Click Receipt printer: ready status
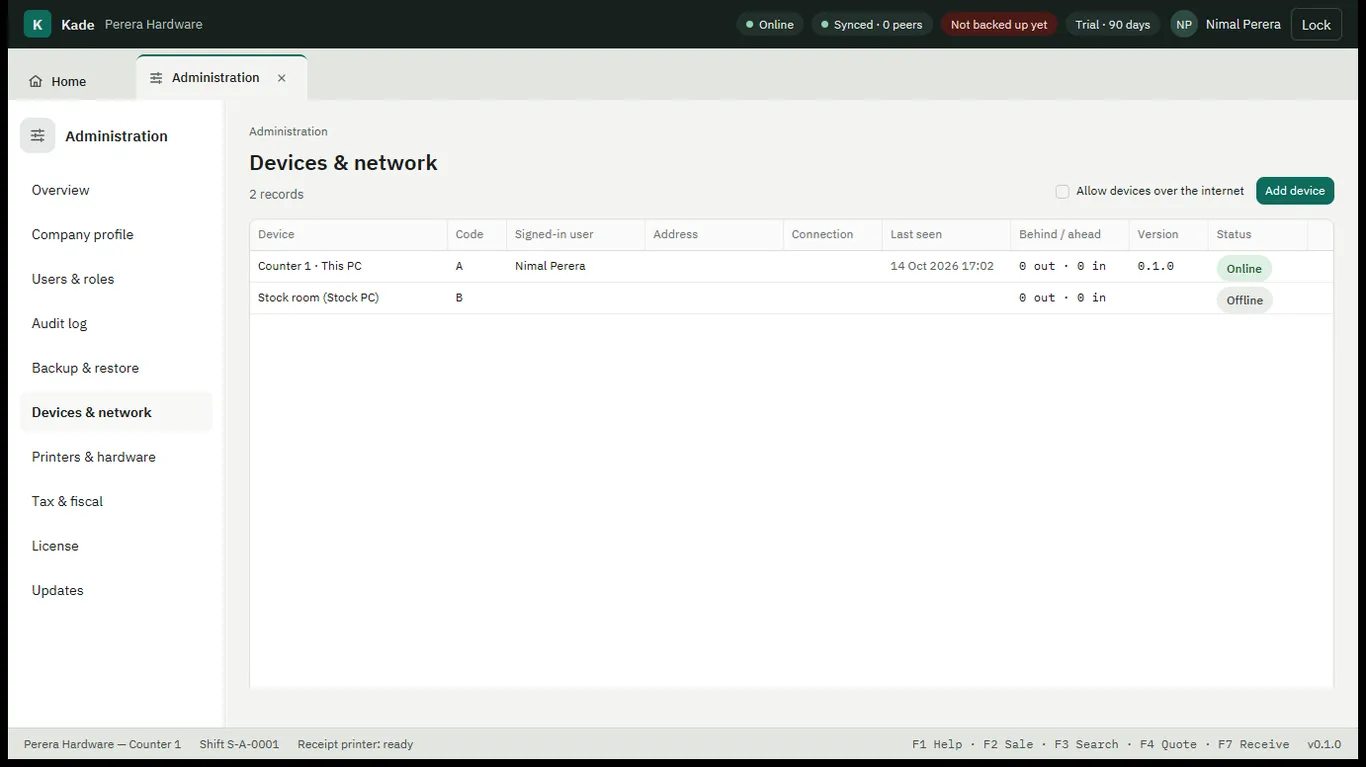This screenshot has height=767, width=1366. (x=355, y=744)
